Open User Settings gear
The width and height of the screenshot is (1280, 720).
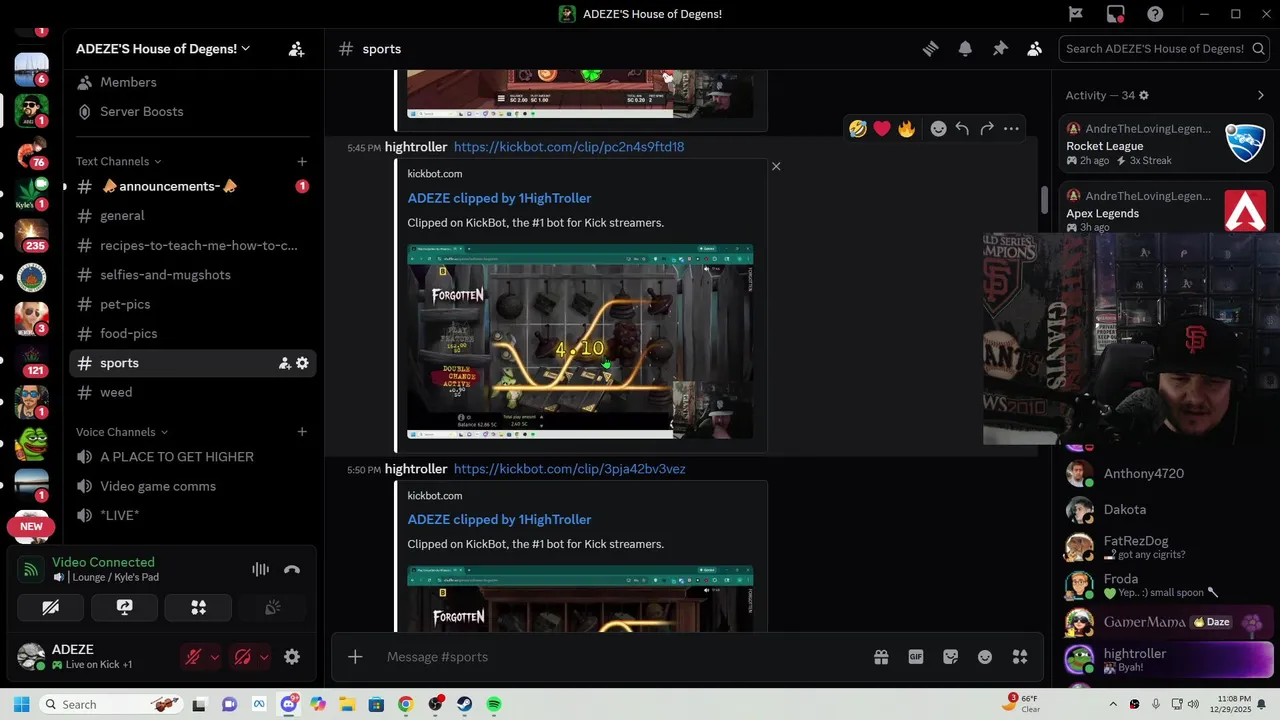pos(292,657)
